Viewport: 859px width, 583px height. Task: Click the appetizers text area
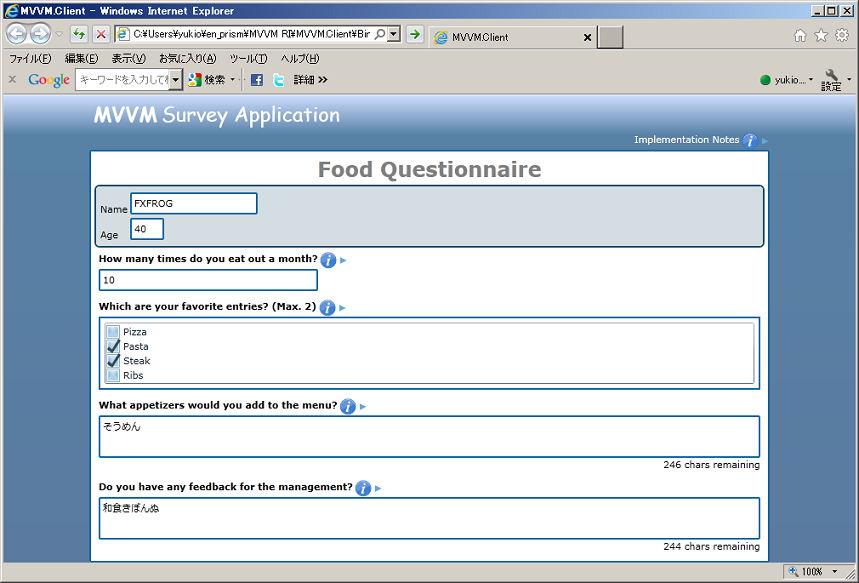429,437
